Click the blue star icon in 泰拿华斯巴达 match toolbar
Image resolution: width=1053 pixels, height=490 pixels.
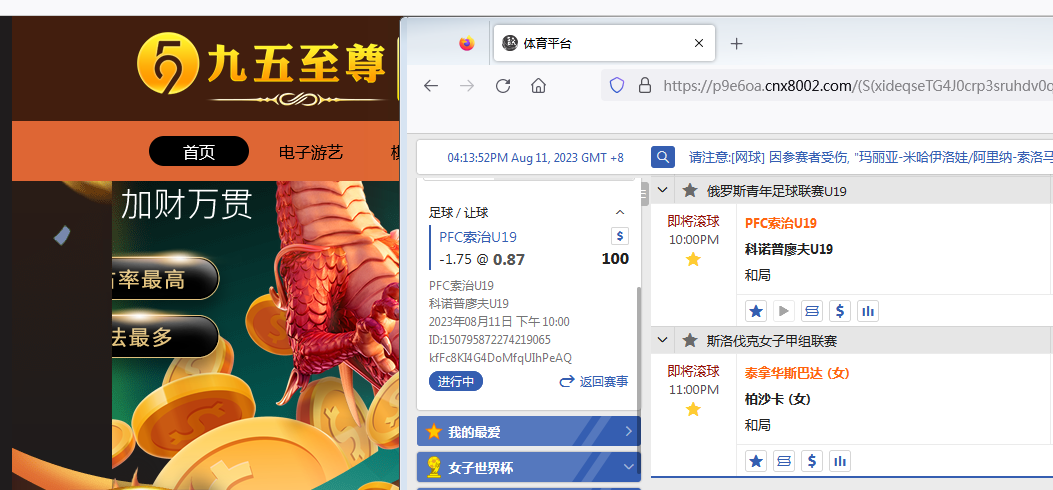click(756, 461)
